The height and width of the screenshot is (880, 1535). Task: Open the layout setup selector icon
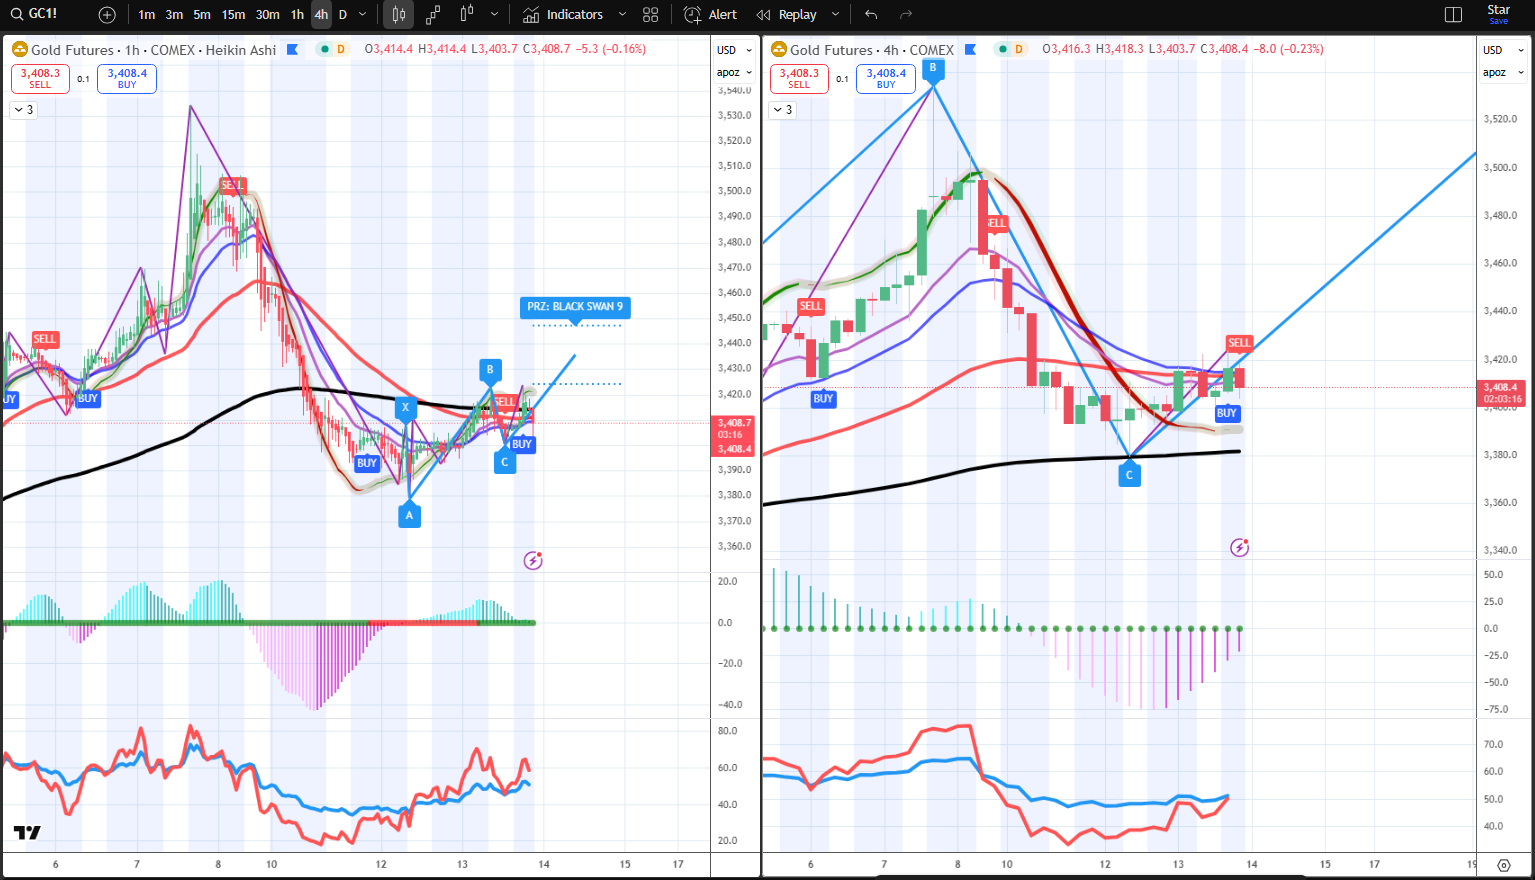tap(1453, 15)
